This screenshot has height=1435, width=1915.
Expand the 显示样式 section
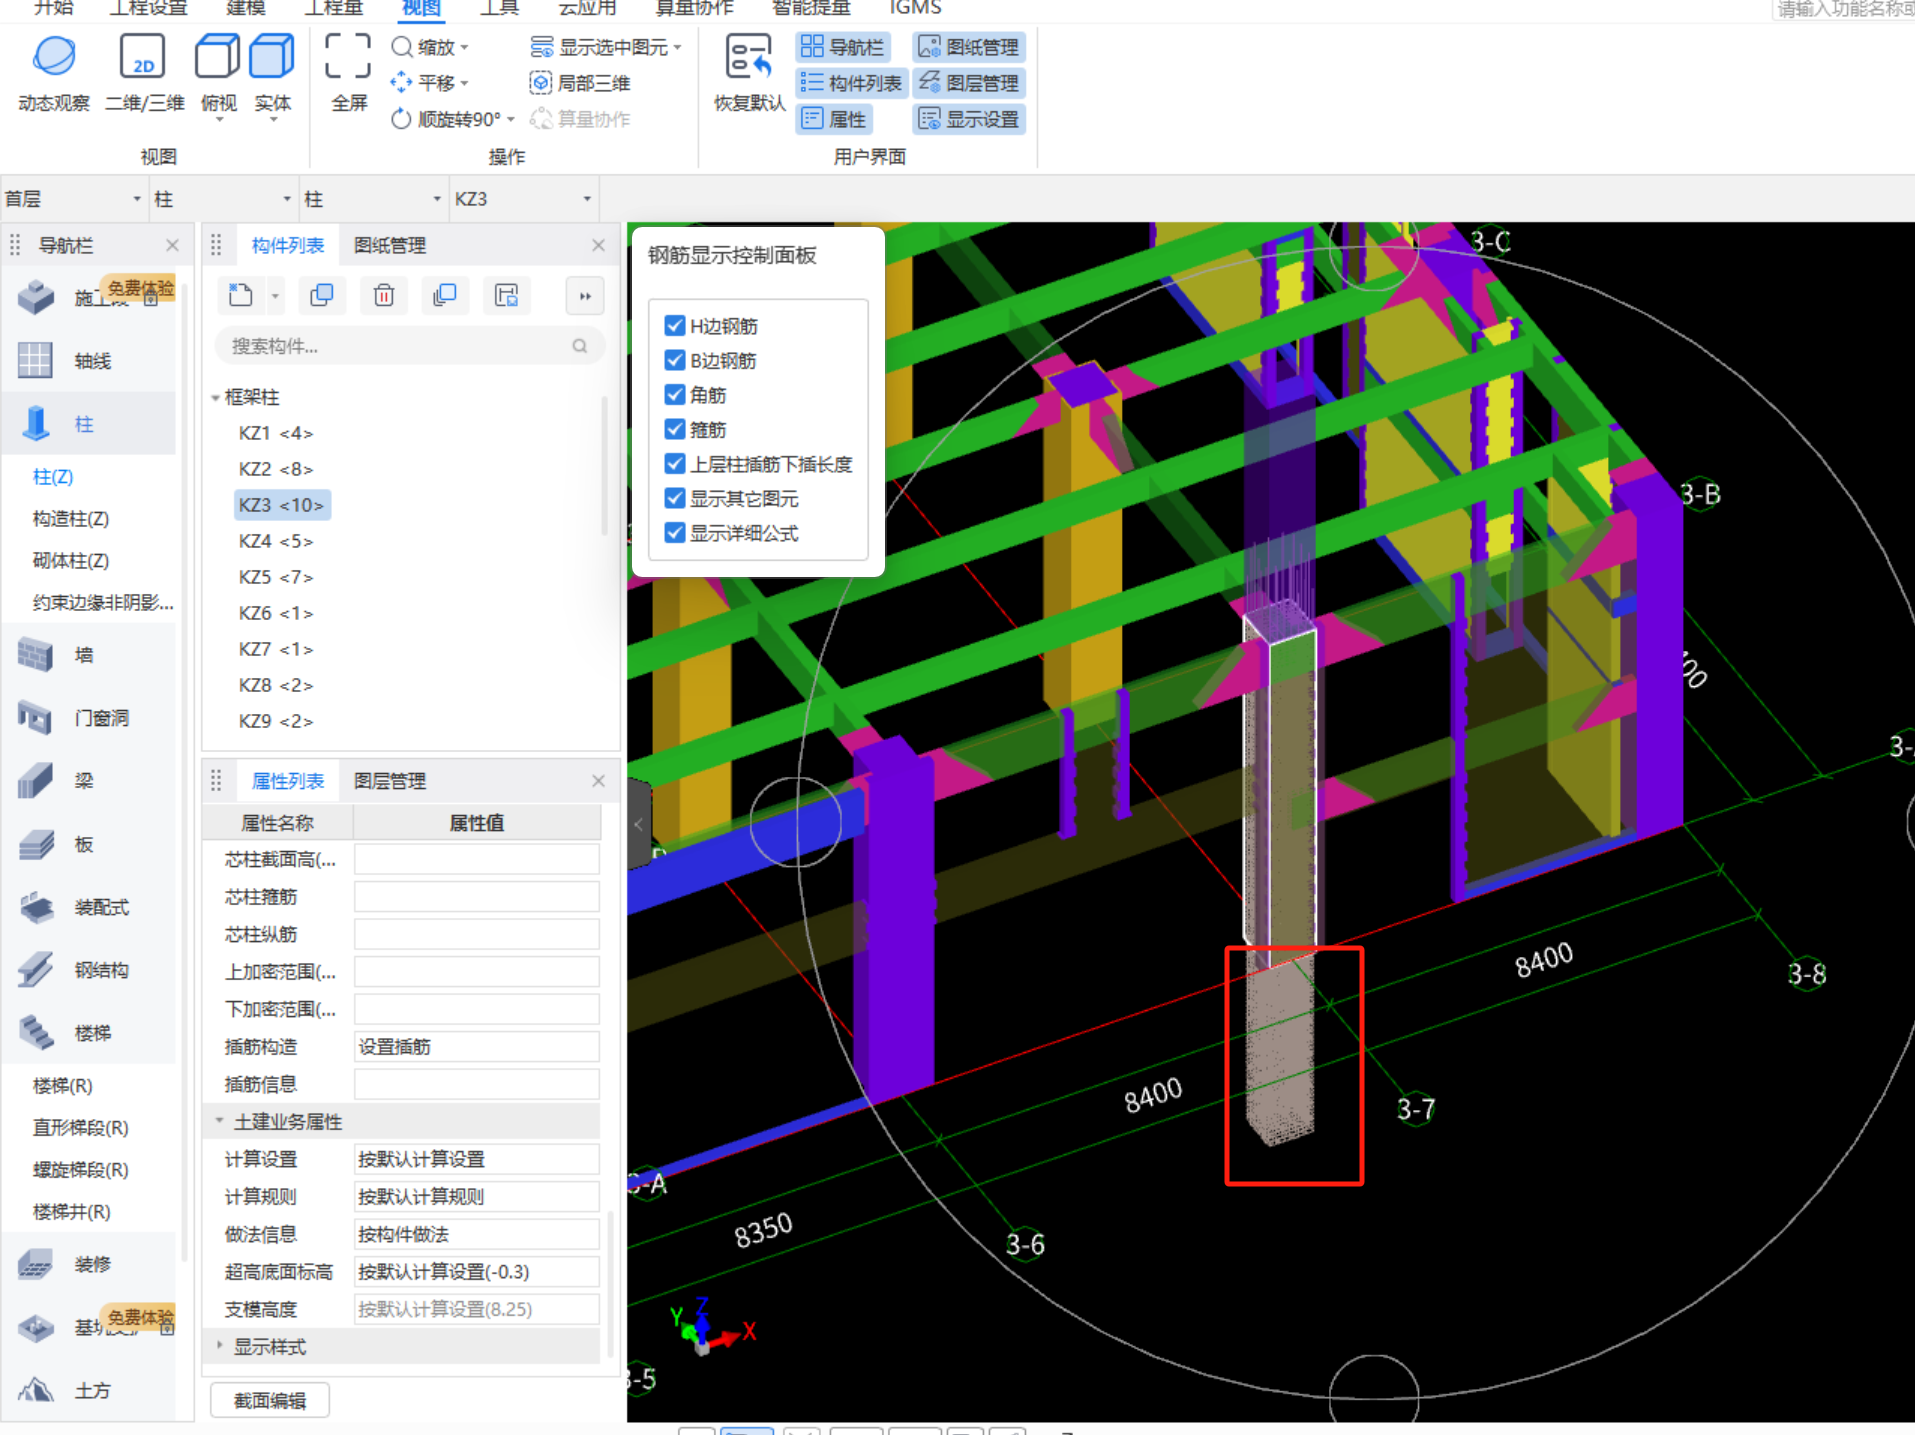[x=219, y=1346]
